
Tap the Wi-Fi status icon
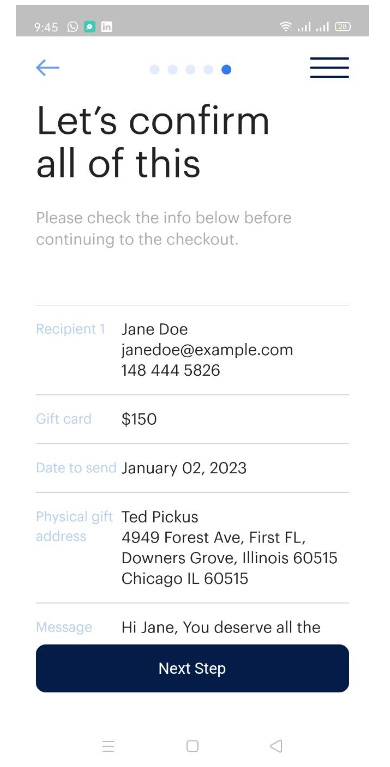pos(286,27)
